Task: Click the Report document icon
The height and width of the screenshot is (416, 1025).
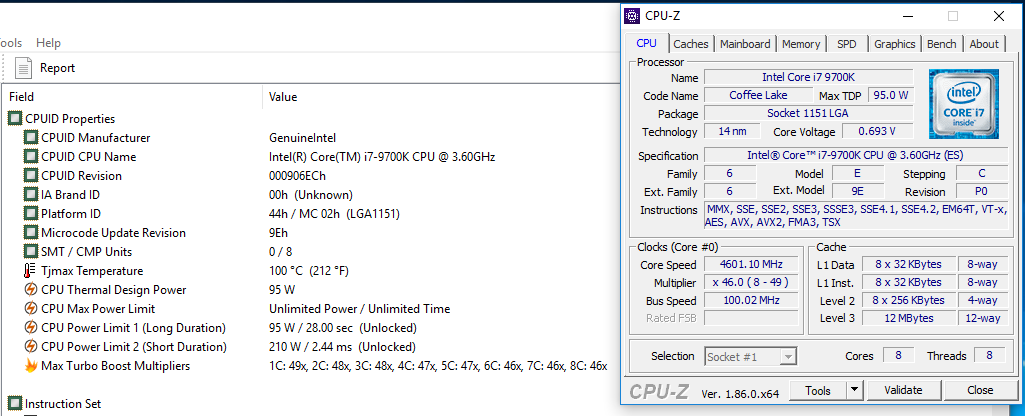Action: tap(24, 67)
